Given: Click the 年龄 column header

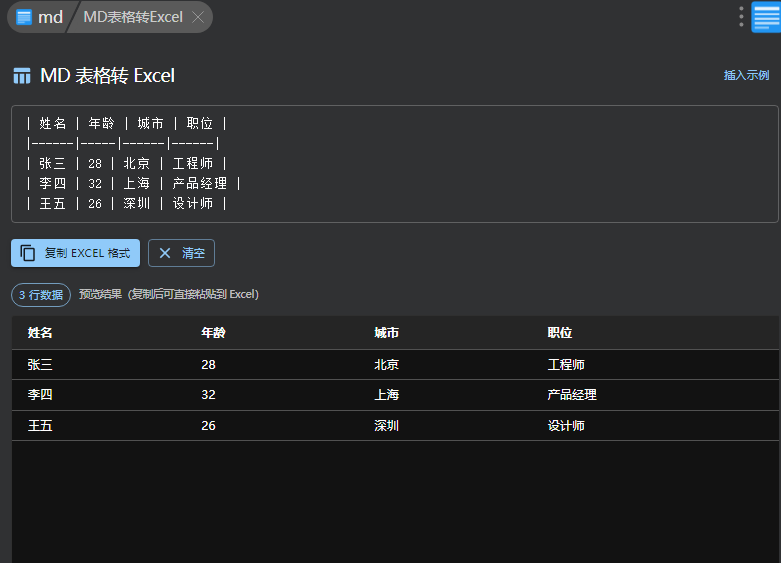Looking at the screenshot, I should tap(213, 333).
